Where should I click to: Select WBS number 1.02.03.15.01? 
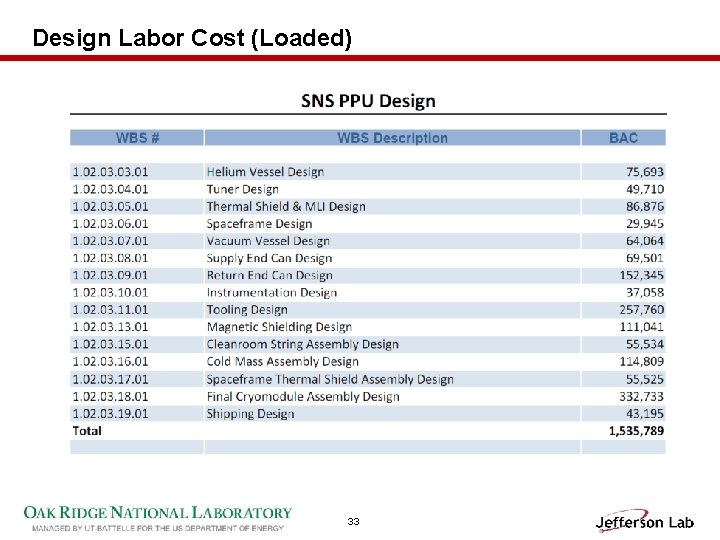click(x=111, y=344)
